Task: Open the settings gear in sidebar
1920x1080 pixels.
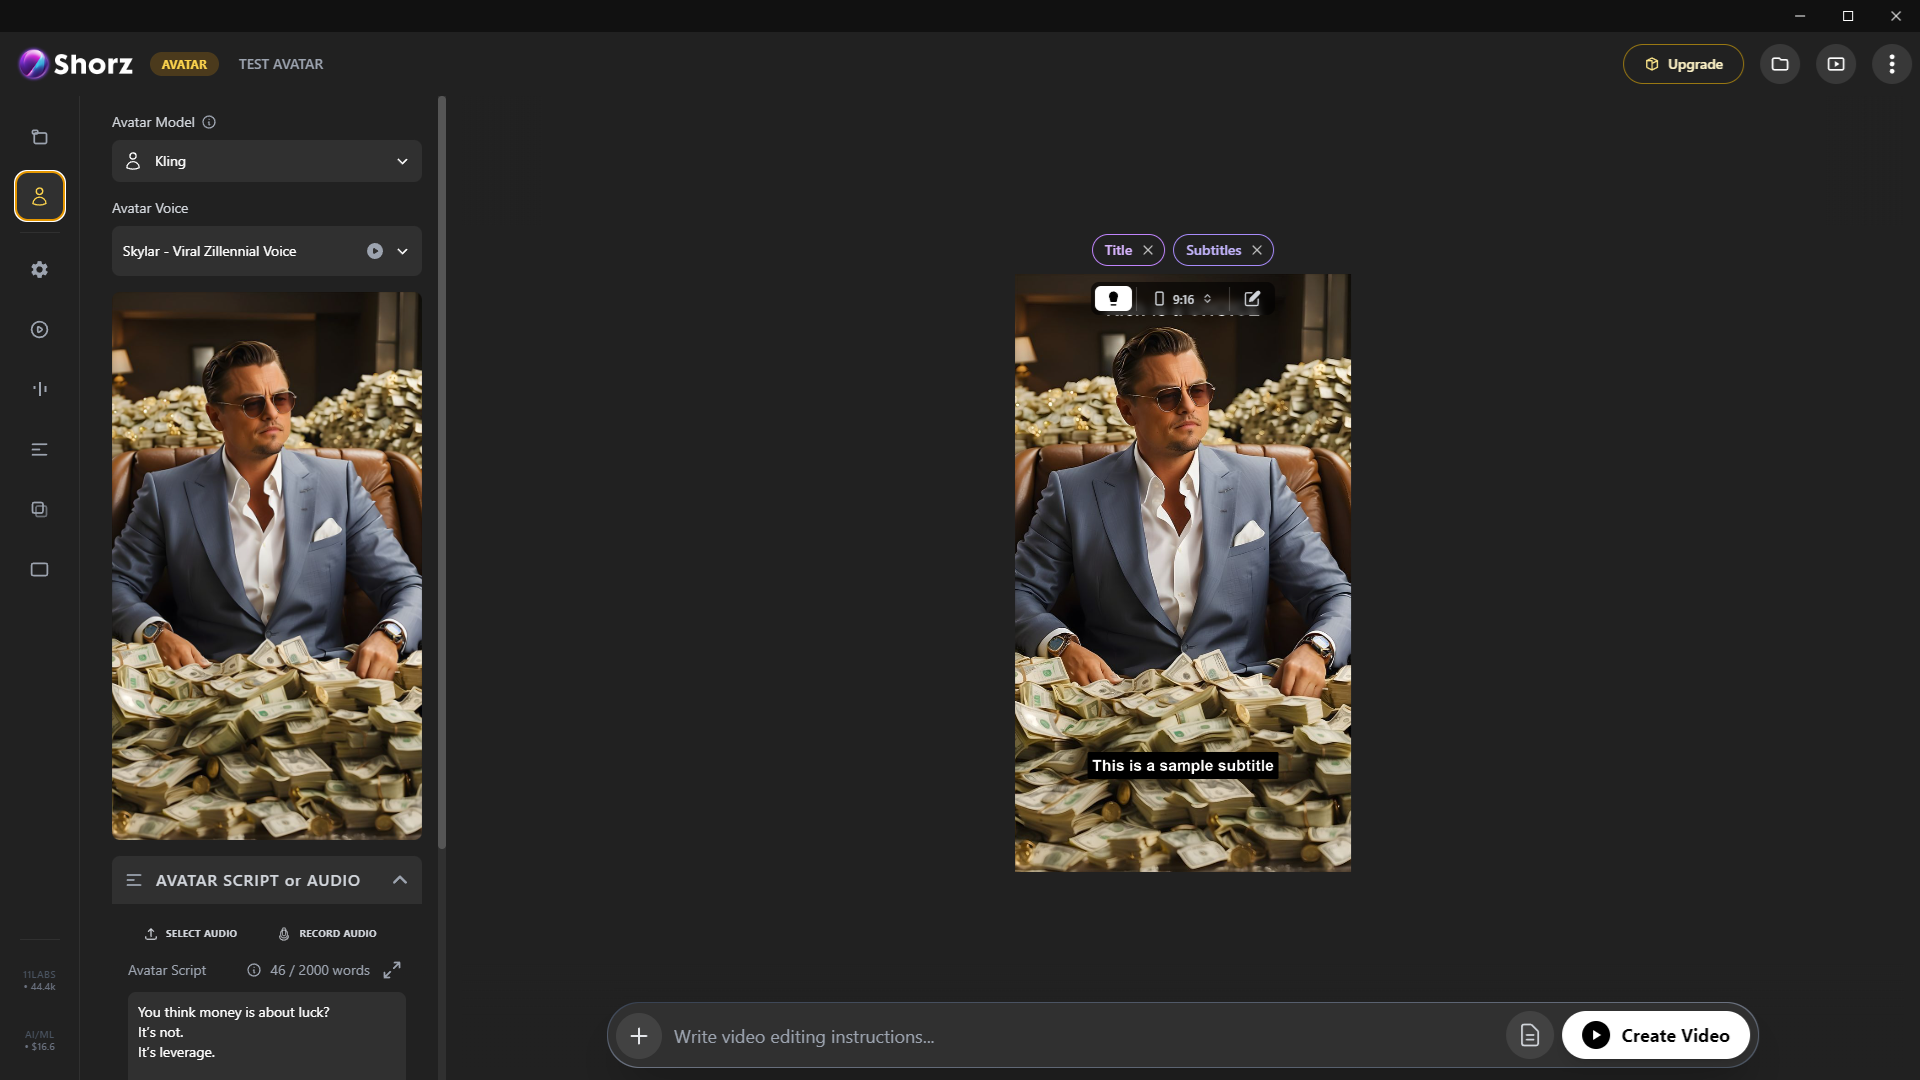Action: click(x=40, y=270)
